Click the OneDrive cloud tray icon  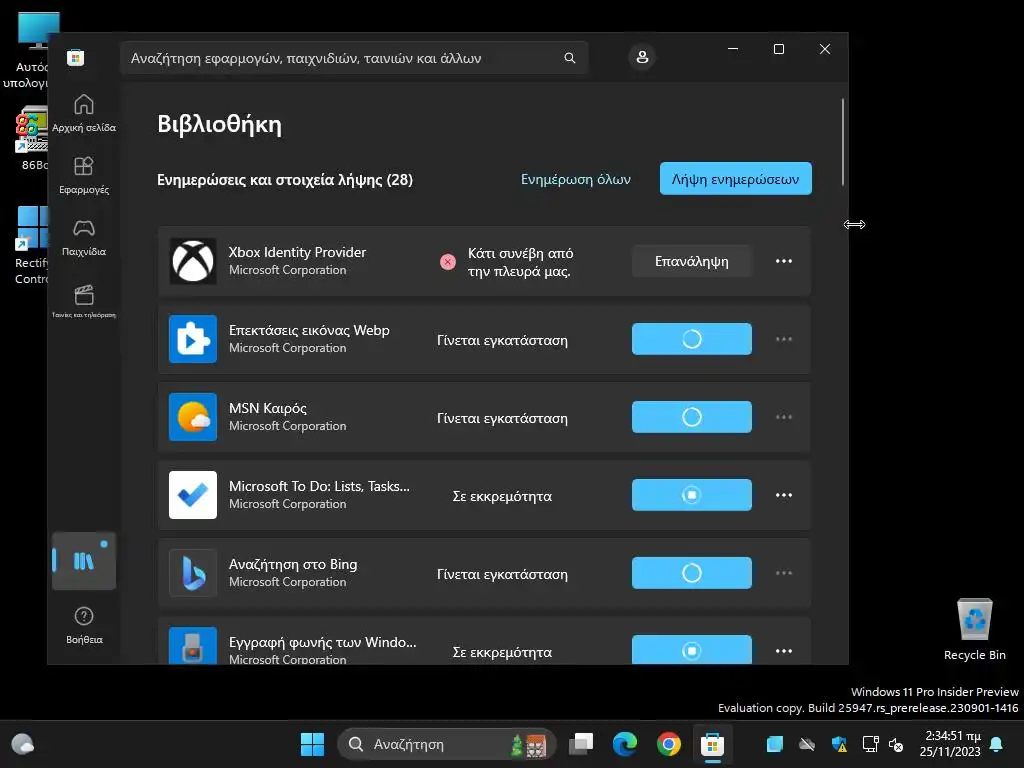pos(807,744)
